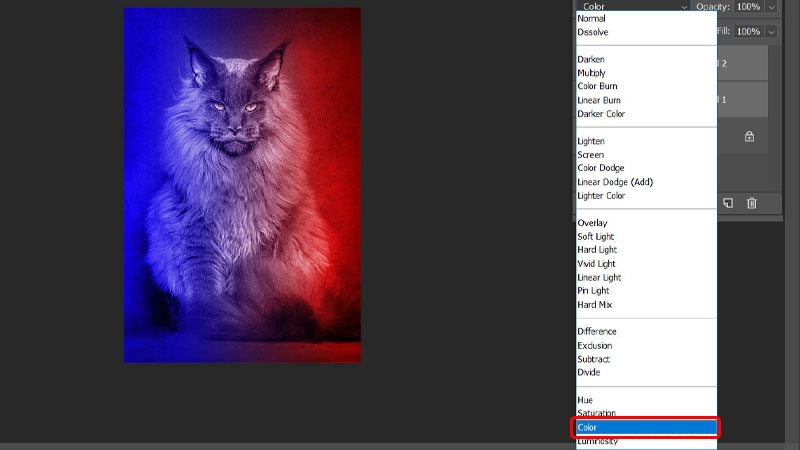Select the layer row ending in 1
Viewport: 800px width, 450px height.
[x=742, y=99]
